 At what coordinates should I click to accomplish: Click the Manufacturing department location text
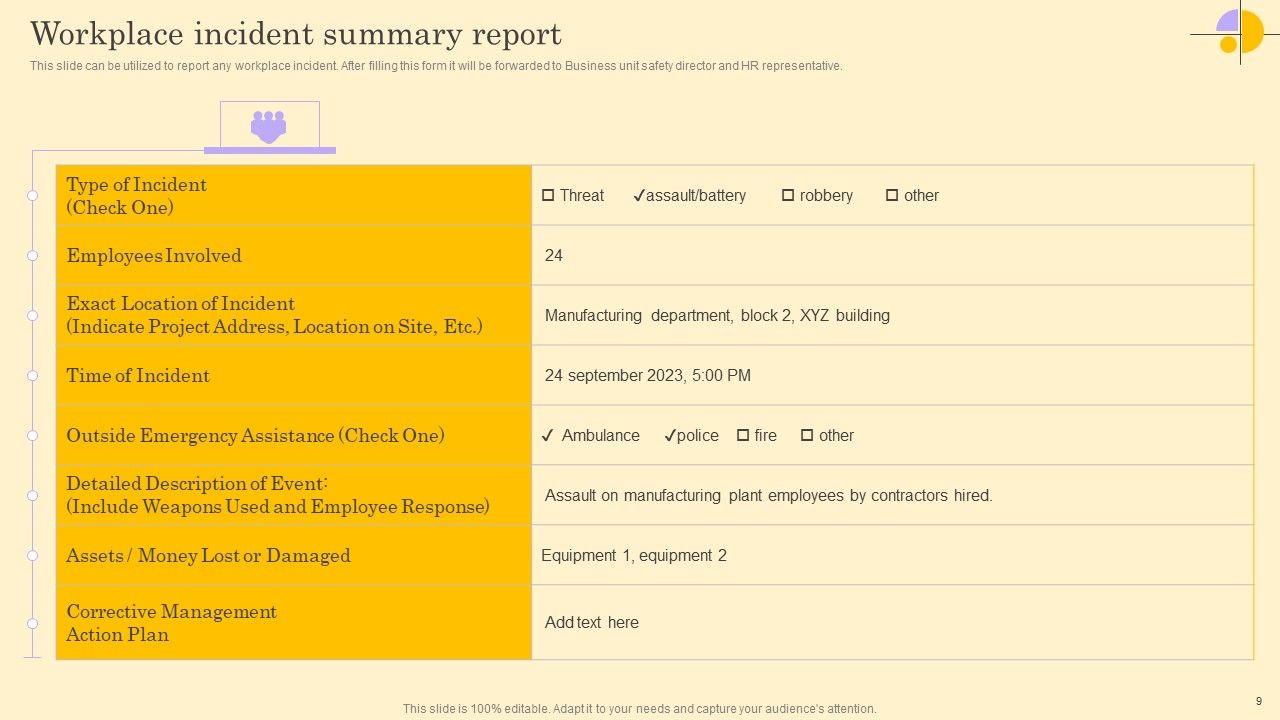717,315
